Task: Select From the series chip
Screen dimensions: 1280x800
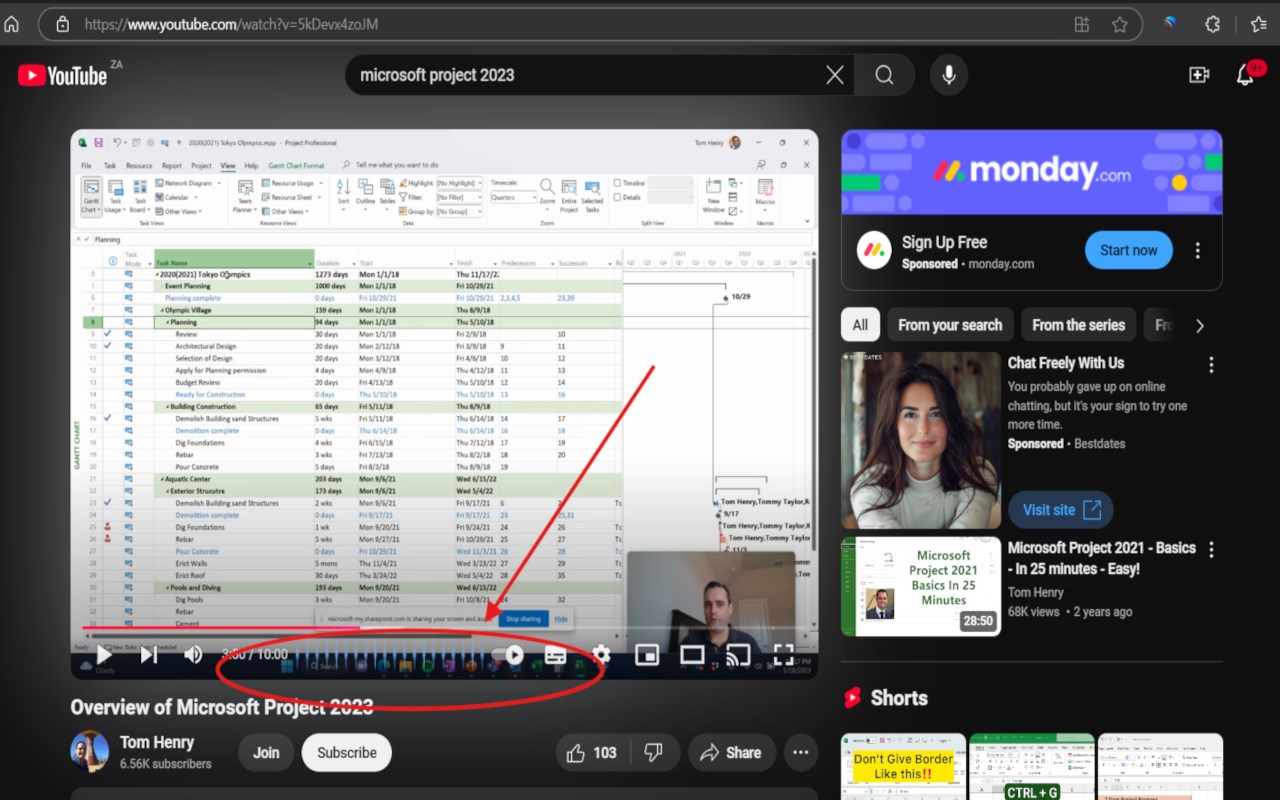Action: (x=1078, y=325)
